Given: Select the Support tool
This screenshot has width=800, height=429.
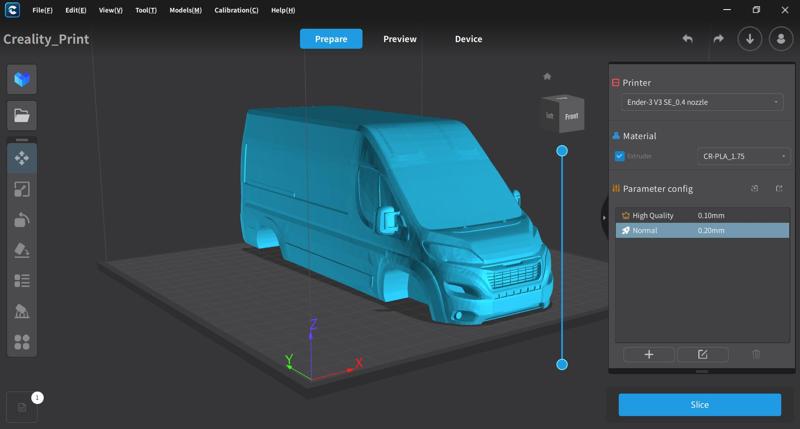Looking at the screenshot, I should coord(22,311).
